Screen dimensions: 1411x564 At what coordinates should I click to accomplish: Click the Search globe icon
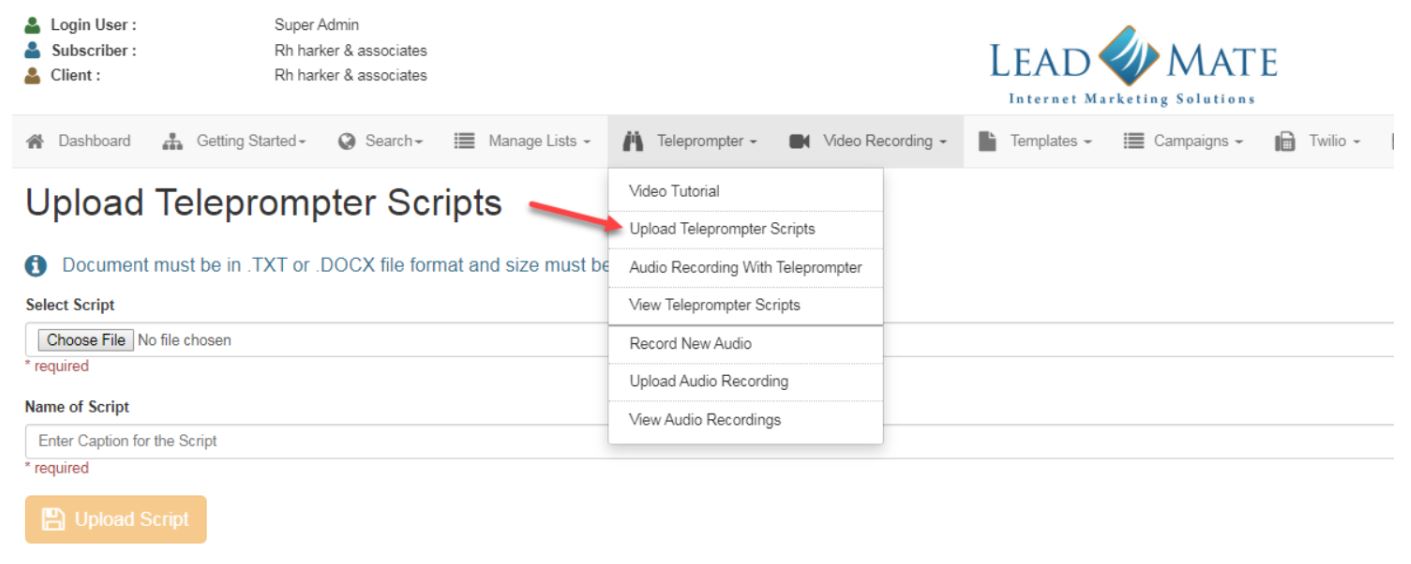click(x=347, y=142)
